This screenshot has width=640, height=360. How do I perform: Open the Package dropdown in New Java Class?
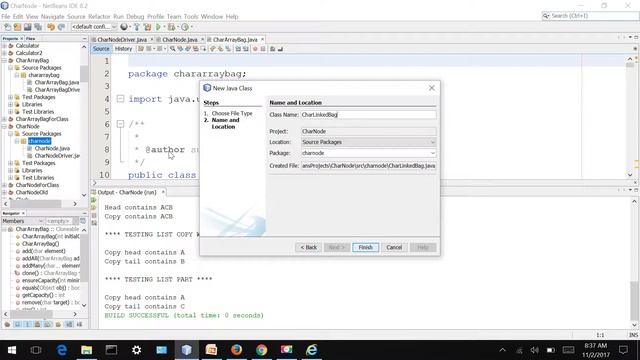(433, 153)
